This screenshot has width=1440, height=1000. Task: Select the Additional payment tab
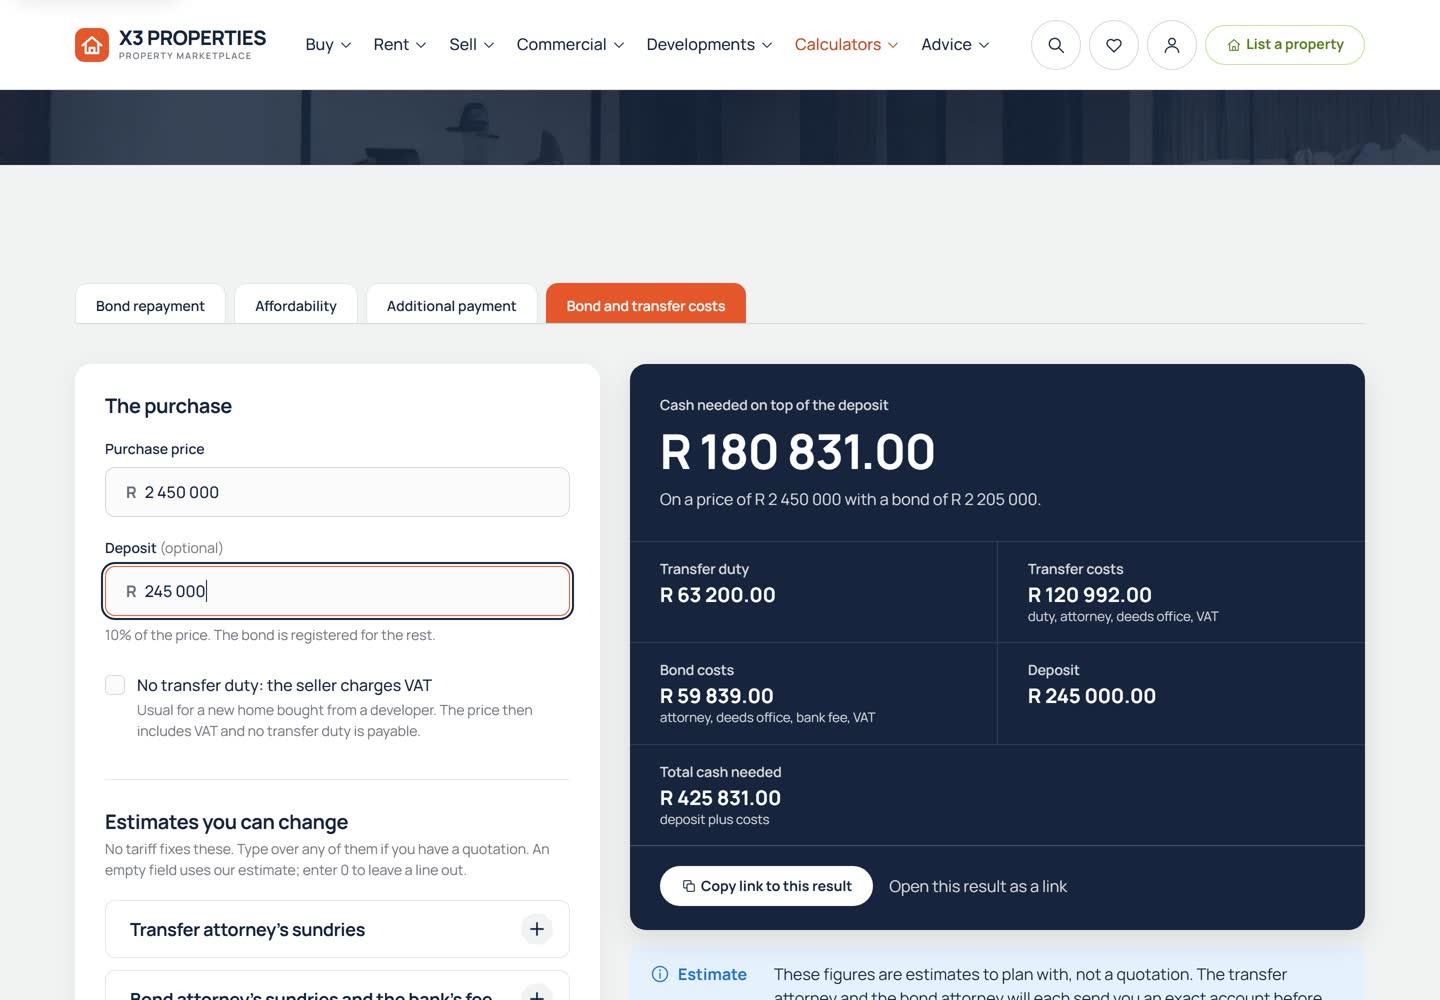452,305
